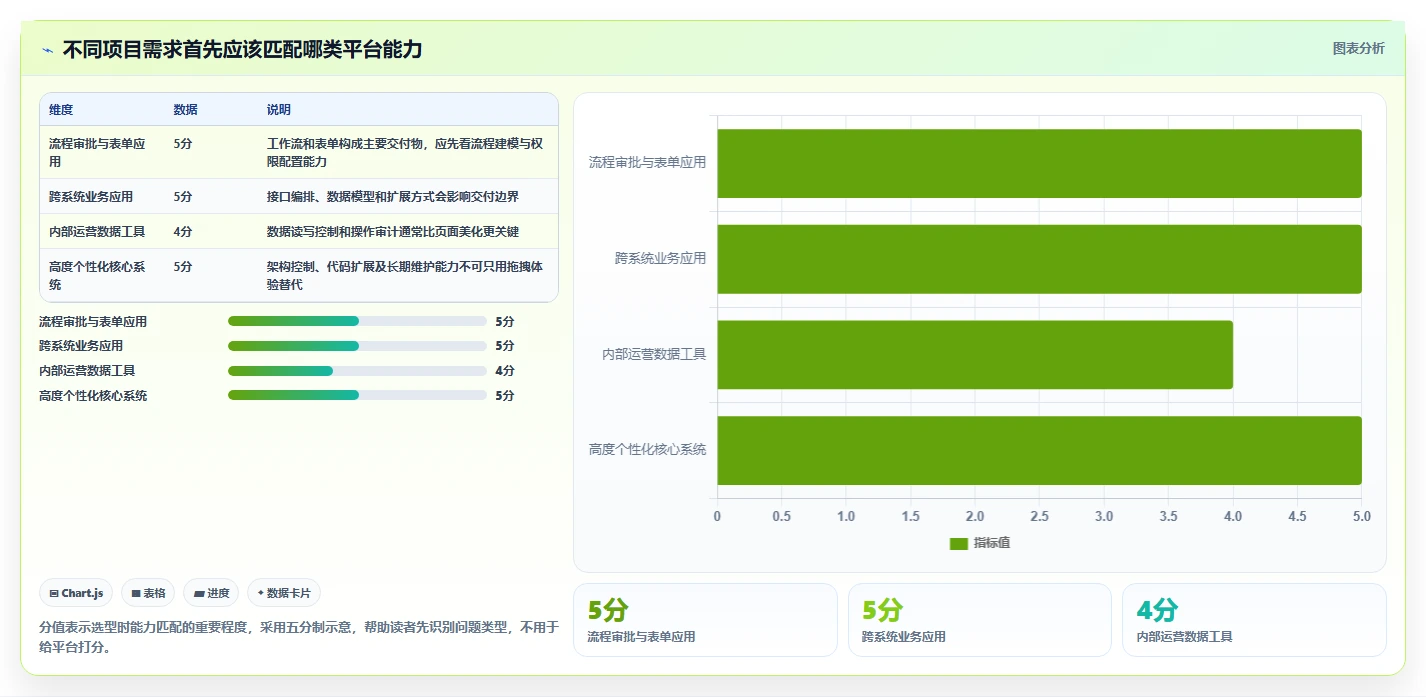Viewport: 1426px width, 697px height.
Task: Click the 4分 card for 内部运营数据工具
Action: click(x=1254, y=620)
